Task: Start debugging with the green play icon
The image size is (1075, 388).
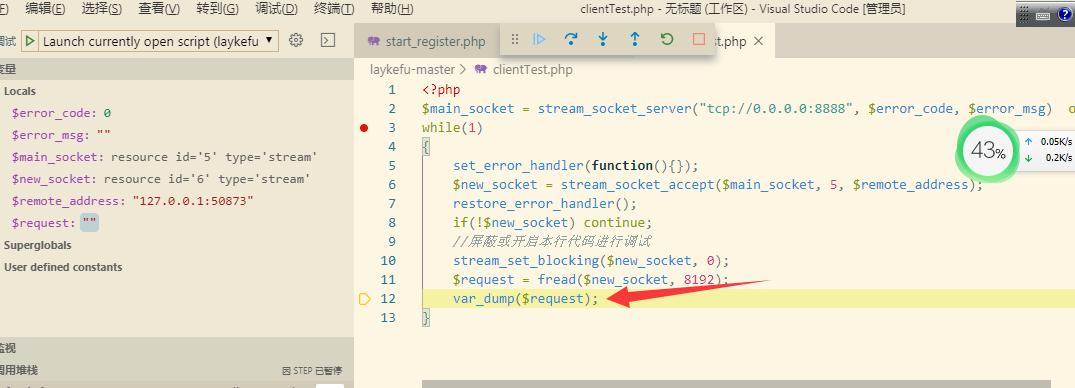Action: (x=29, y=41)
